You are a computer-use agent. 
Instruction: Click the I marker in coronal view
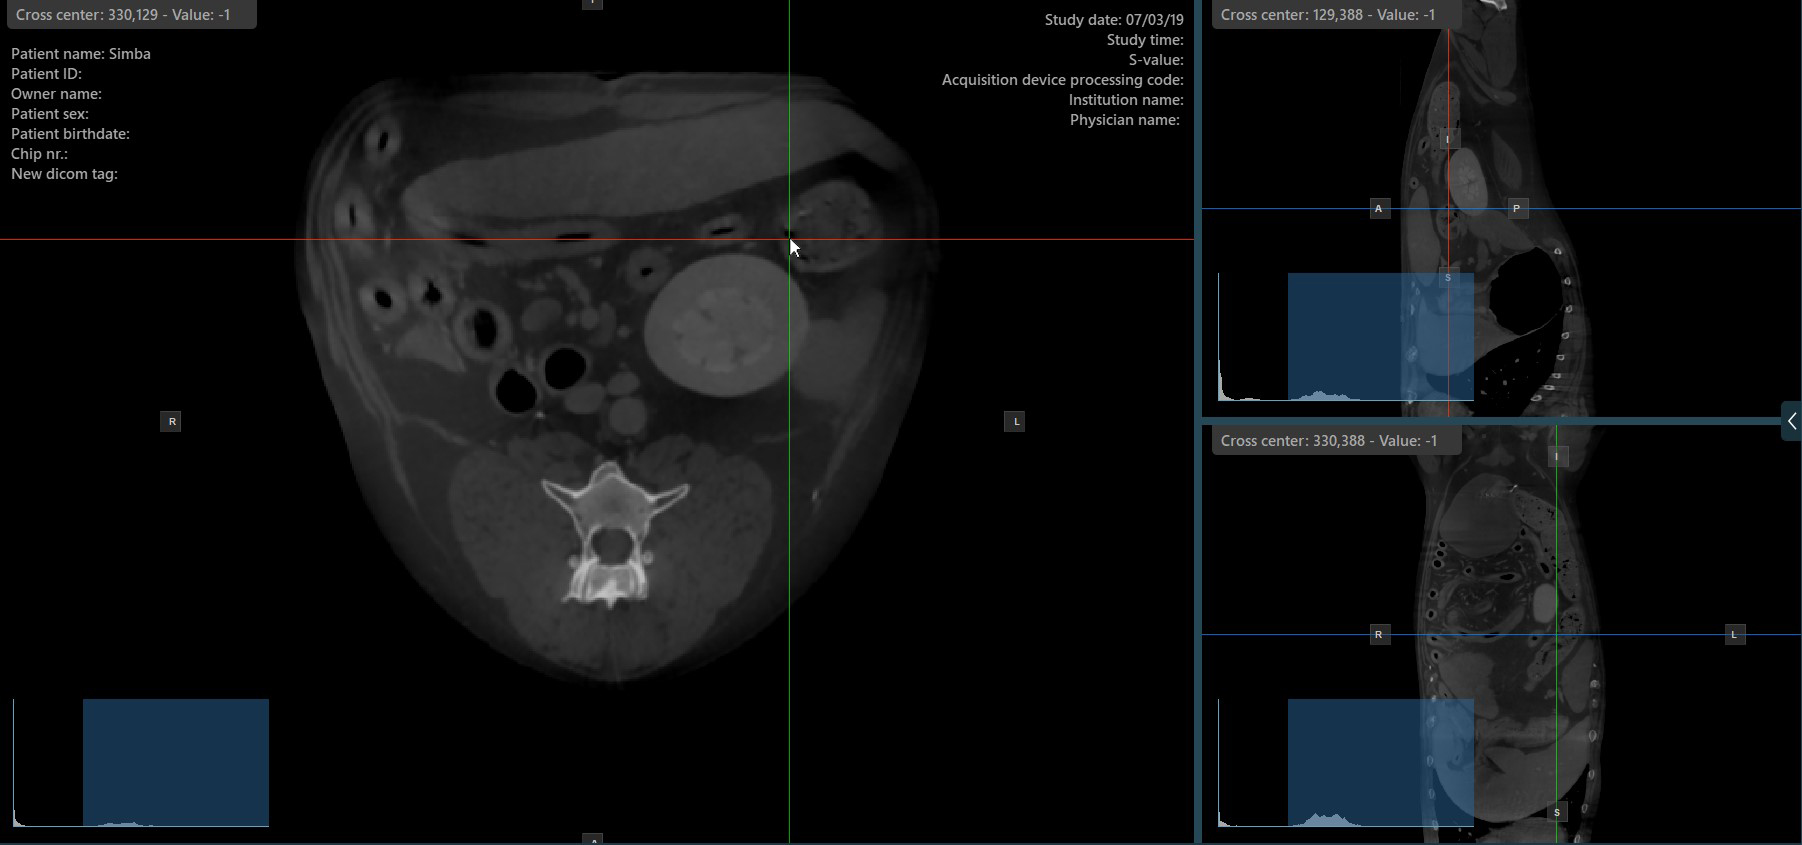1557,457
